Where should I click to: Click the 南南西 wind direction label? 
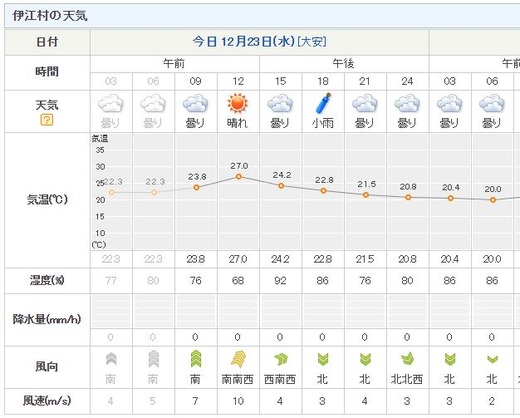[x=237, y=379]
